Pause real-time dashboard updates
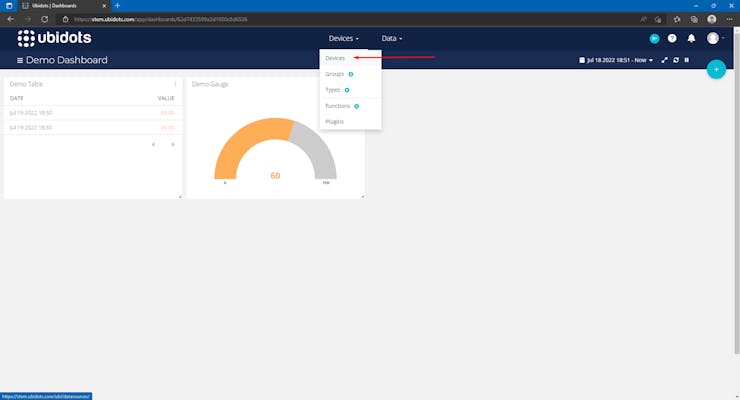The width and height of the screenshot is (740, 400). pyautogui.click(x=687, y=60)
